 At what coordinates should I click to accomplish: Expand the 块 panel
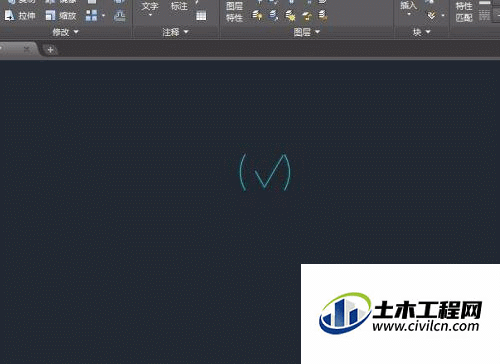coord(422,32)
